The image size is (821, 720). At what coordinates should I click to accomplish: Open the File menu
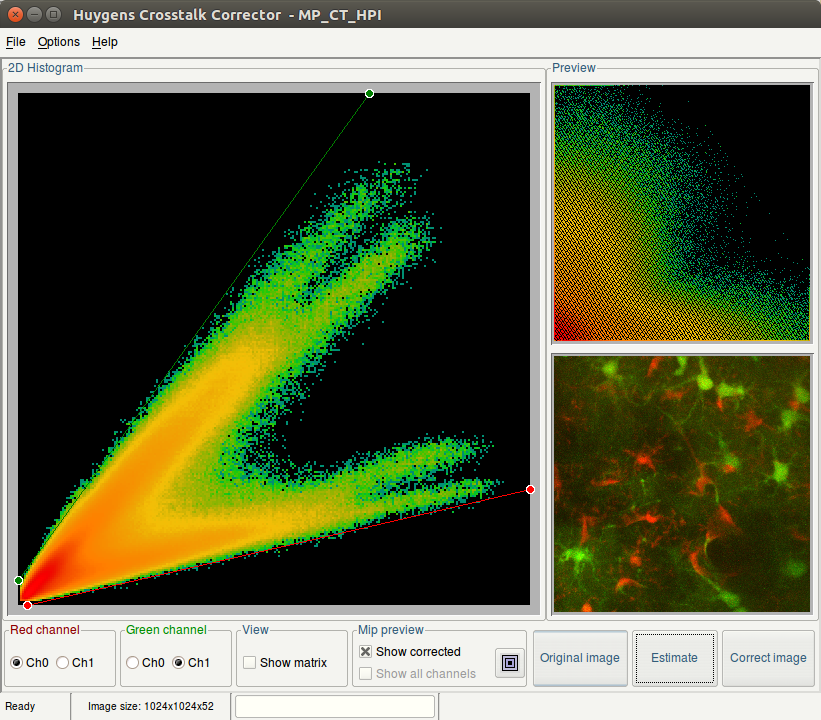[16, 42]
